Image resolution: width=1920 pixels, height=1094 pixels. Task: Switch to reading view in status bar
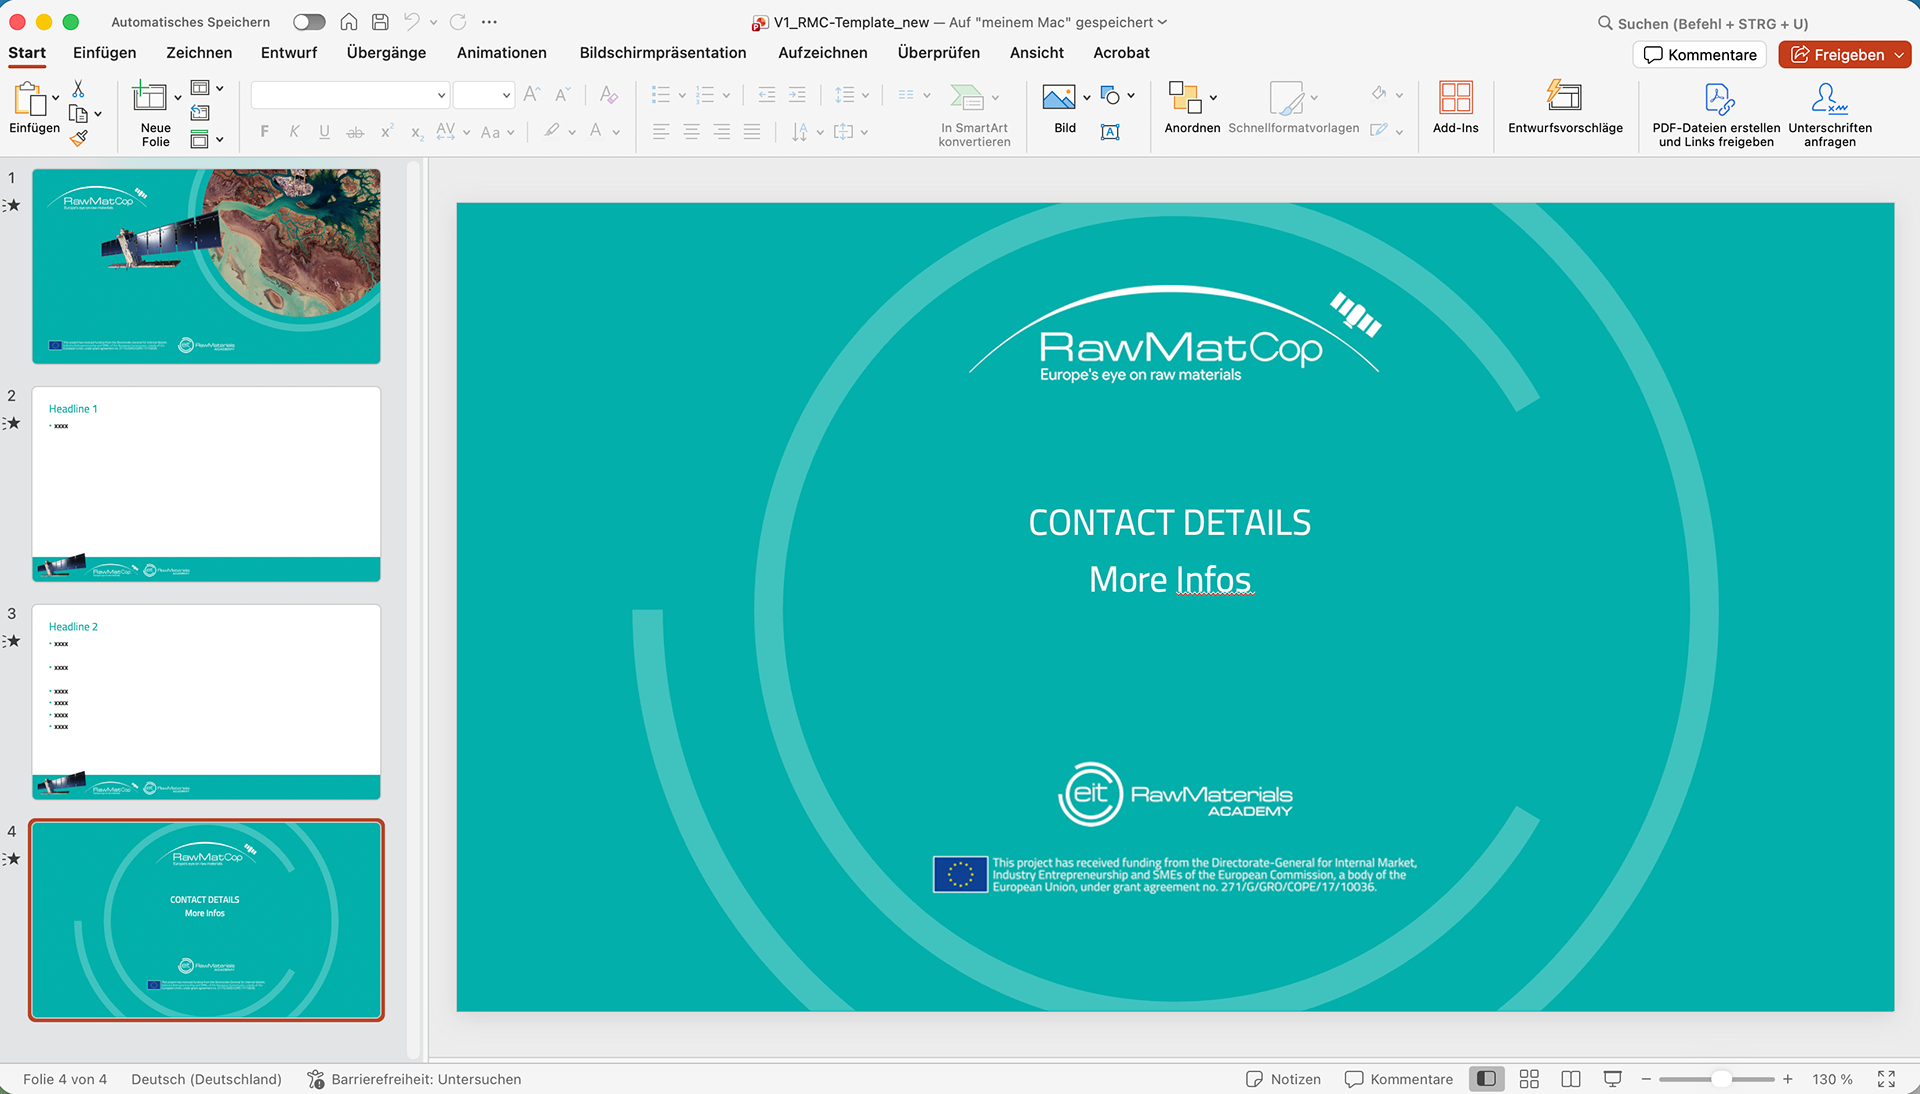pyautogui.click(x=1571, y=1079)
